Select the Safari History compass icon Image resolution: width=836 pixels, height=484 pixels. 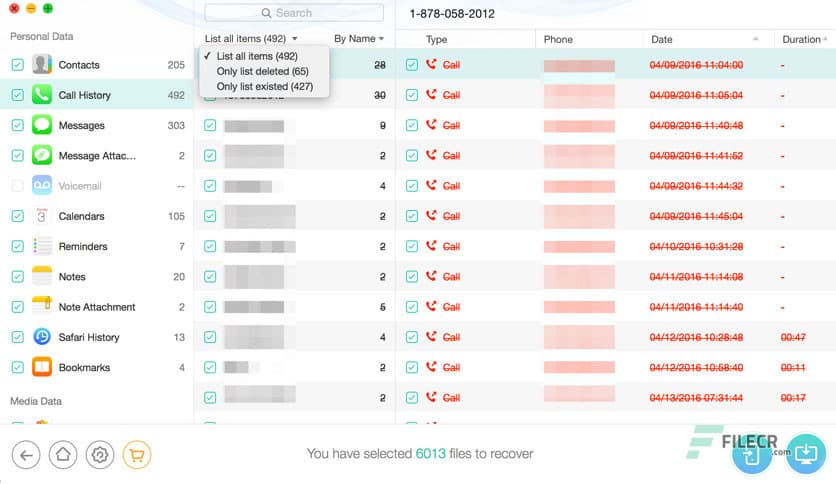tap(42, 337)
